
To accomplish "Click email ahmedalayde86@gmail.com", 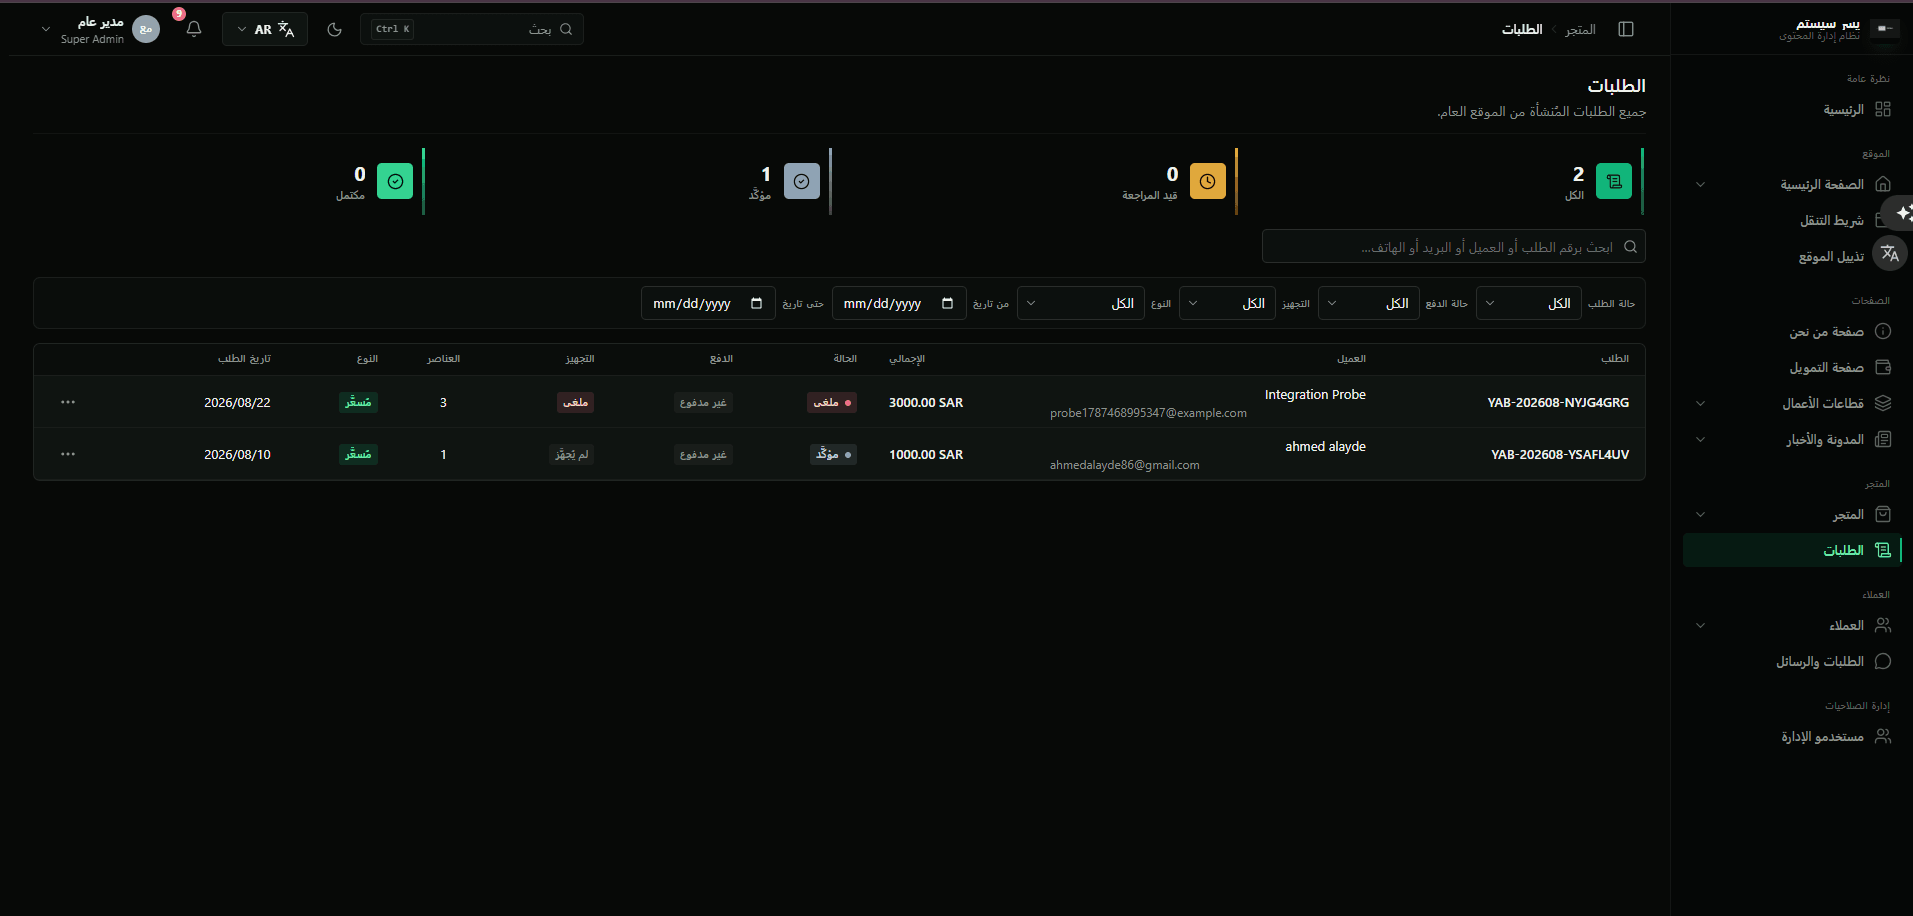I will tap(1124, 465).
